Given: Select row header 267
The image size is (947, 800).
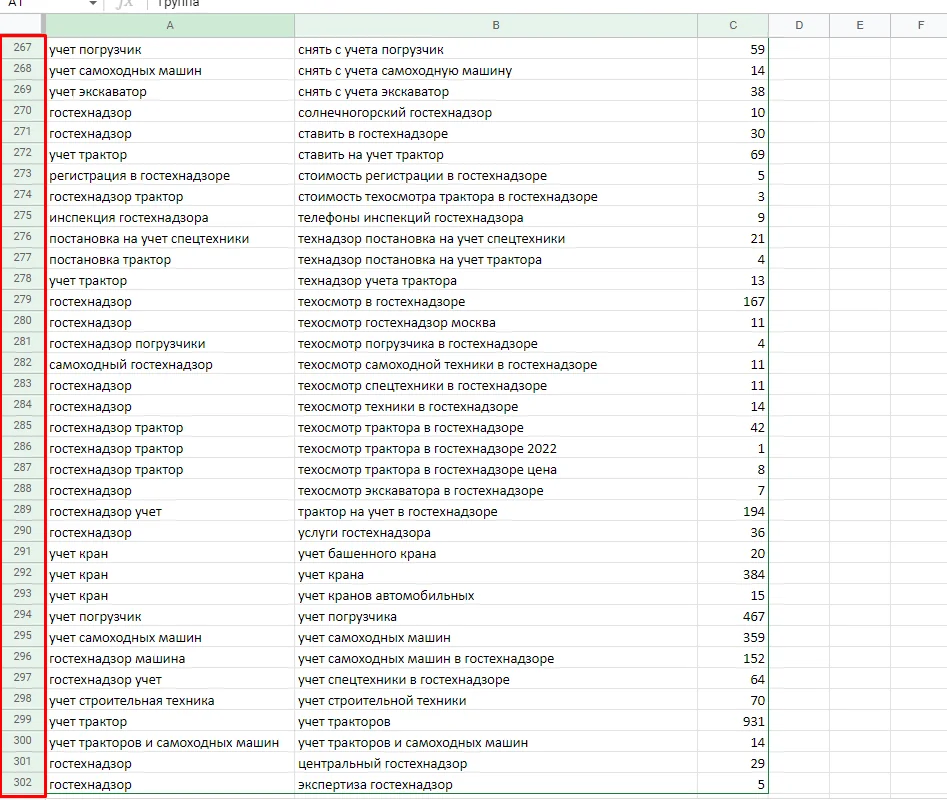Looking at the screenshot, I should 22,48.
